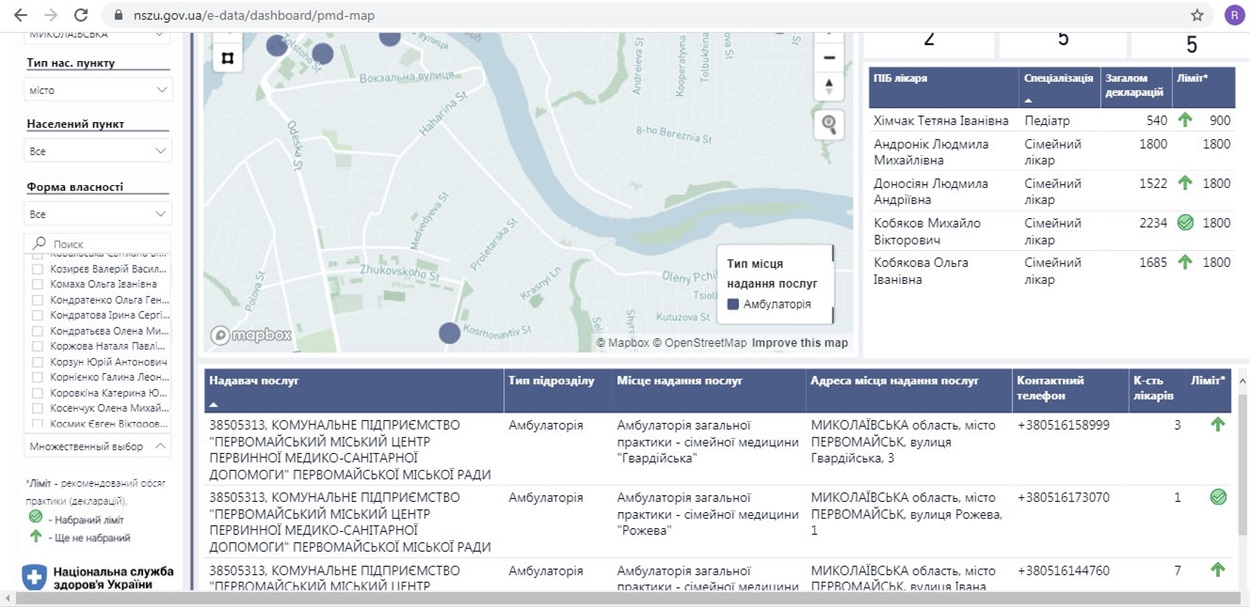1250x609 pixels.
Task: Select the Кондратова Ірина checkbox
Action: click(x=38, y=315)
